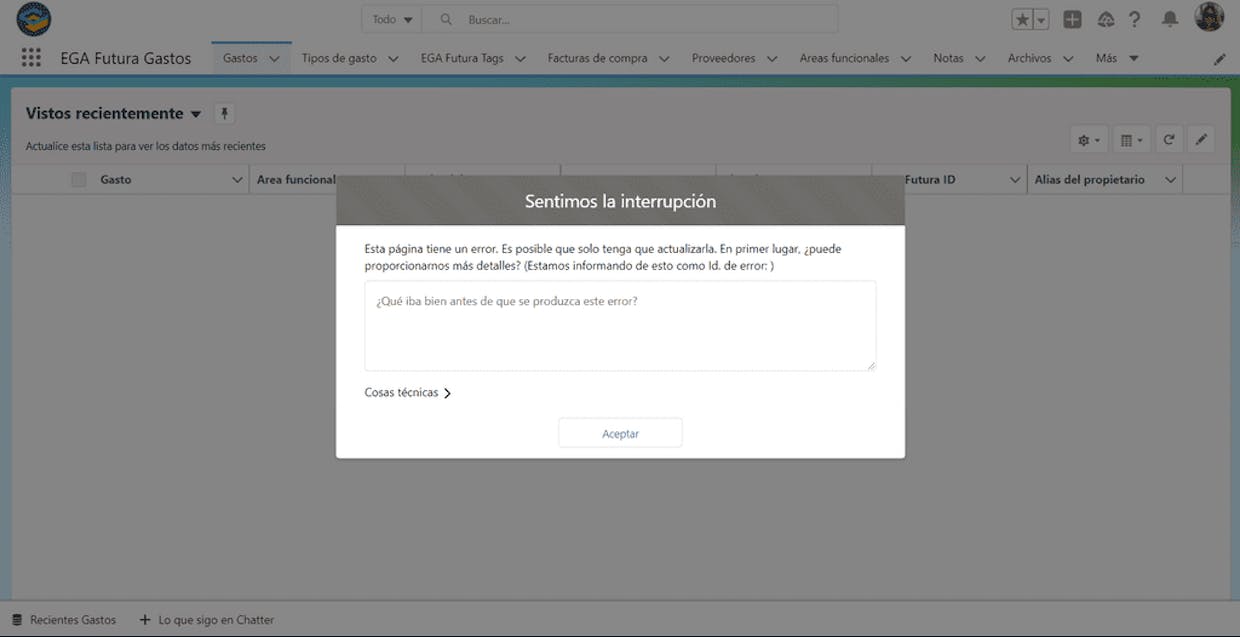1240x637 pixels.
Task: Select the Notas tab
Action: (948, 58)
